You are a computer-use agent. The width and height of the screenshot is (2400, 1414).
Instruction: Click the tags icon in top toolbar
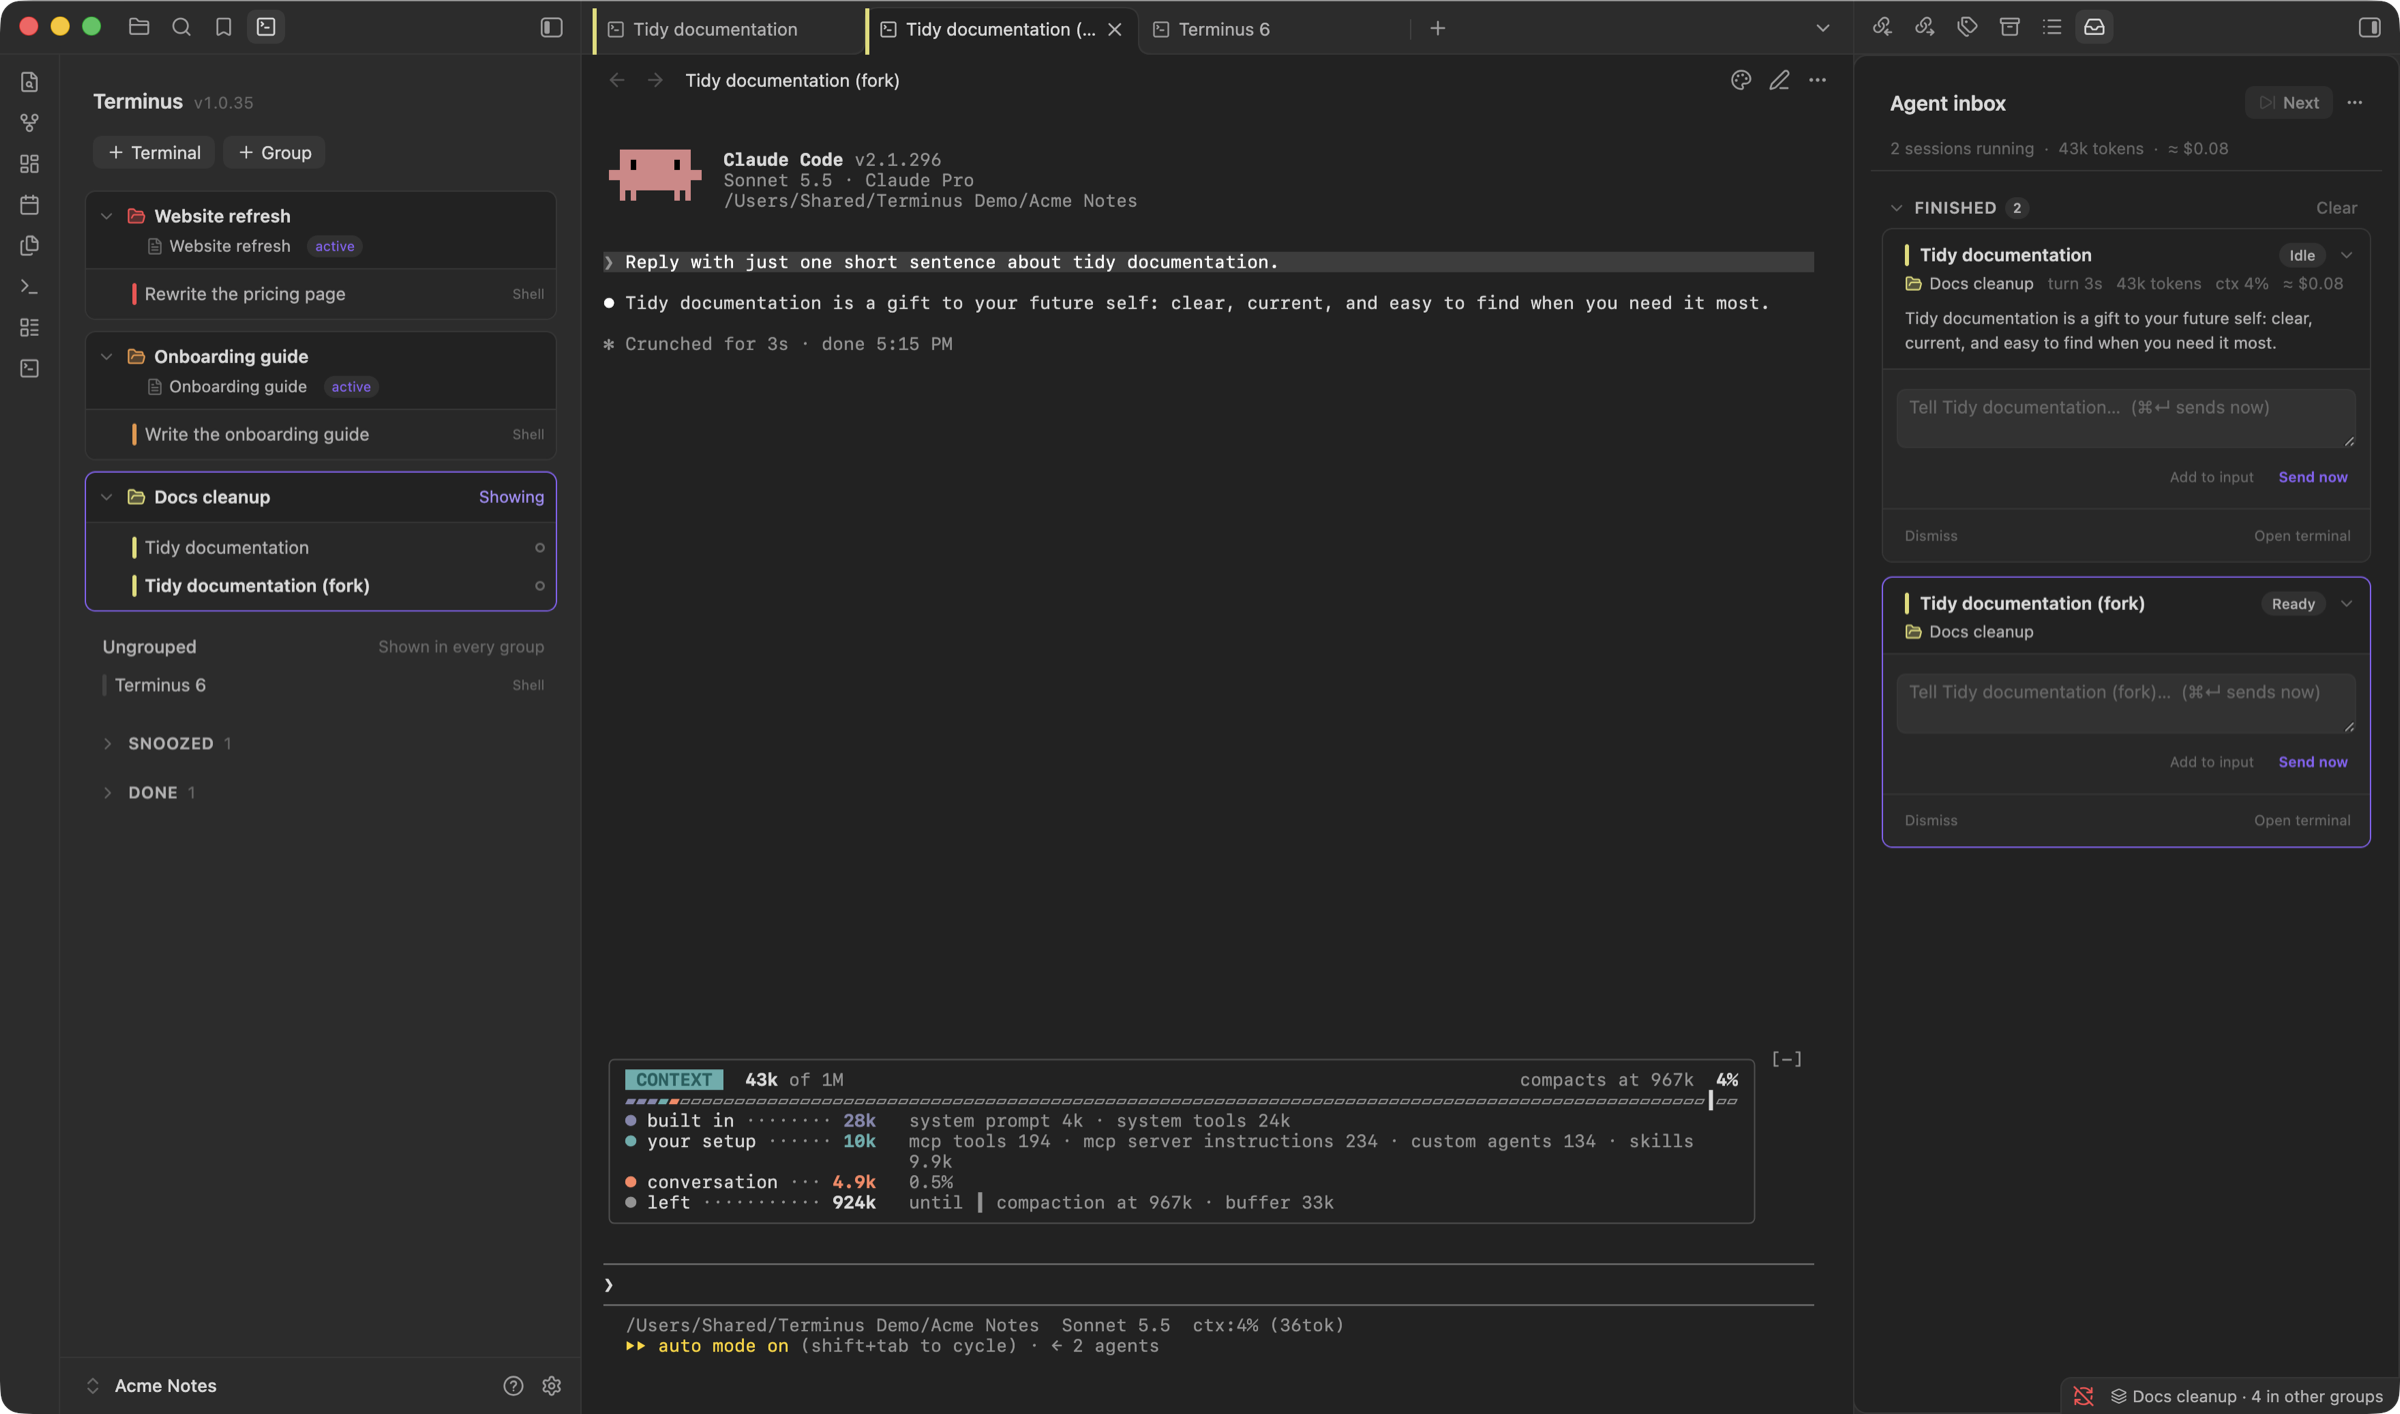click(1967, 27)
